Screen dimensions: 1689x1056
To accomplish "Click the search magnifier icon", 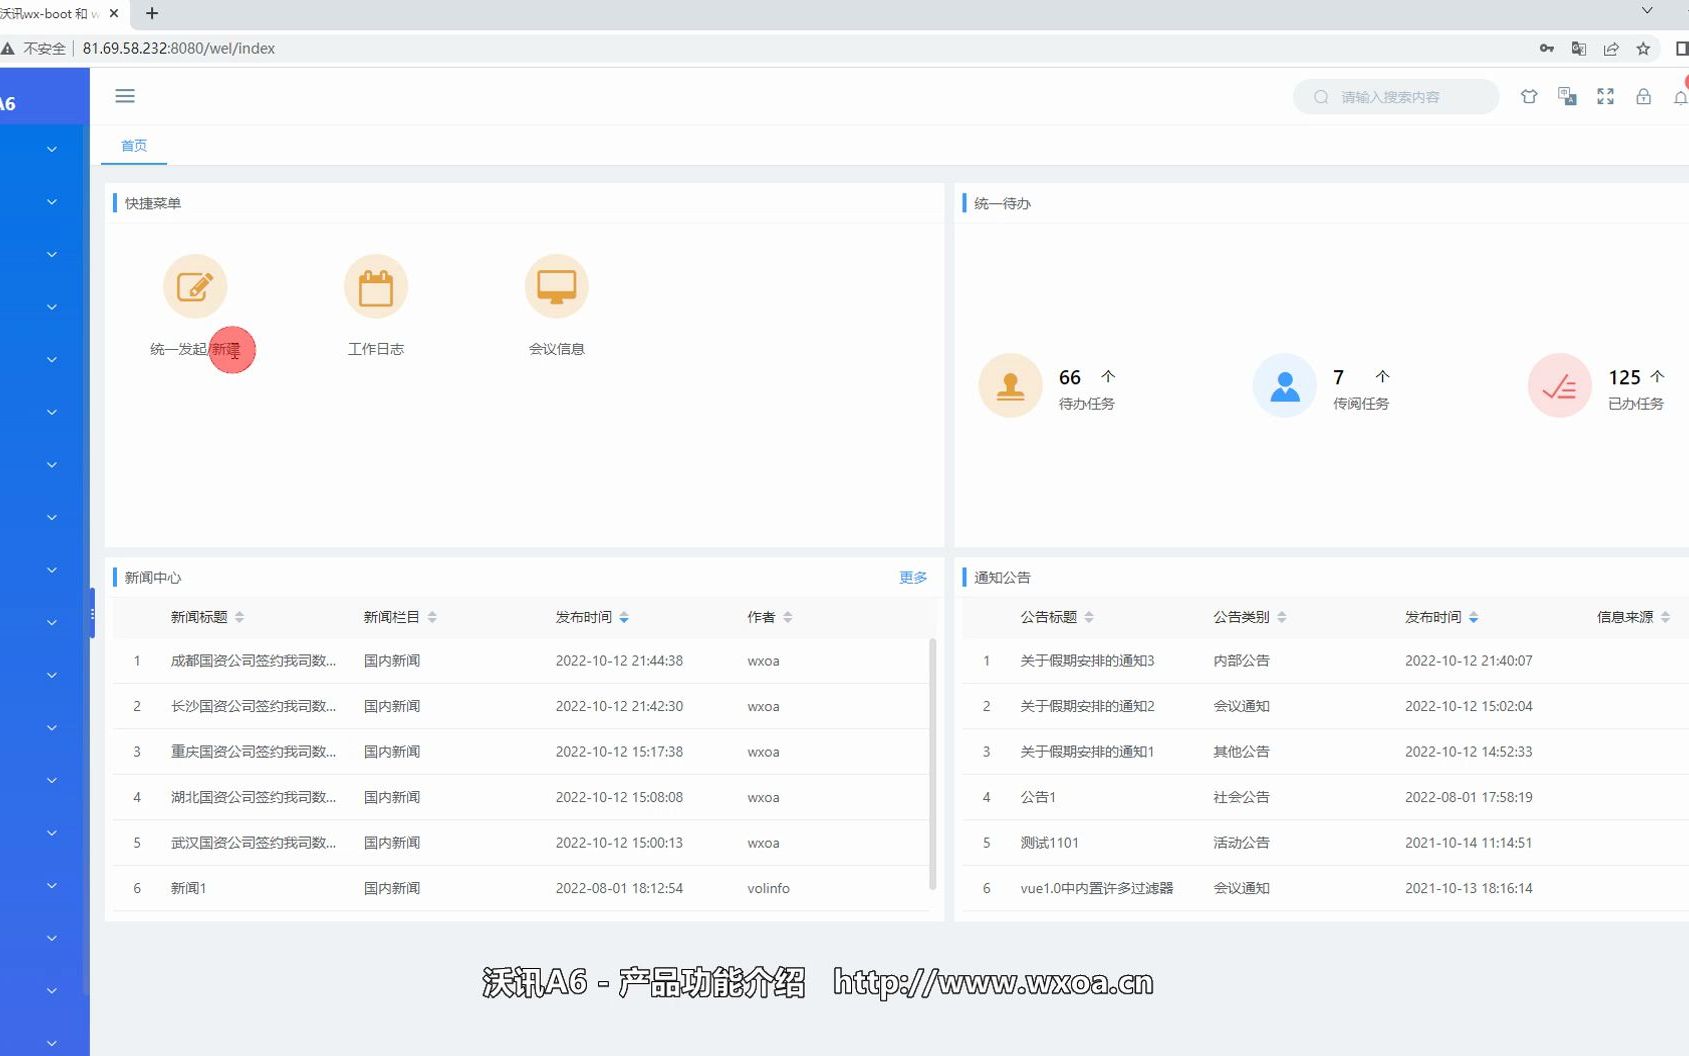I will 1321,97.
